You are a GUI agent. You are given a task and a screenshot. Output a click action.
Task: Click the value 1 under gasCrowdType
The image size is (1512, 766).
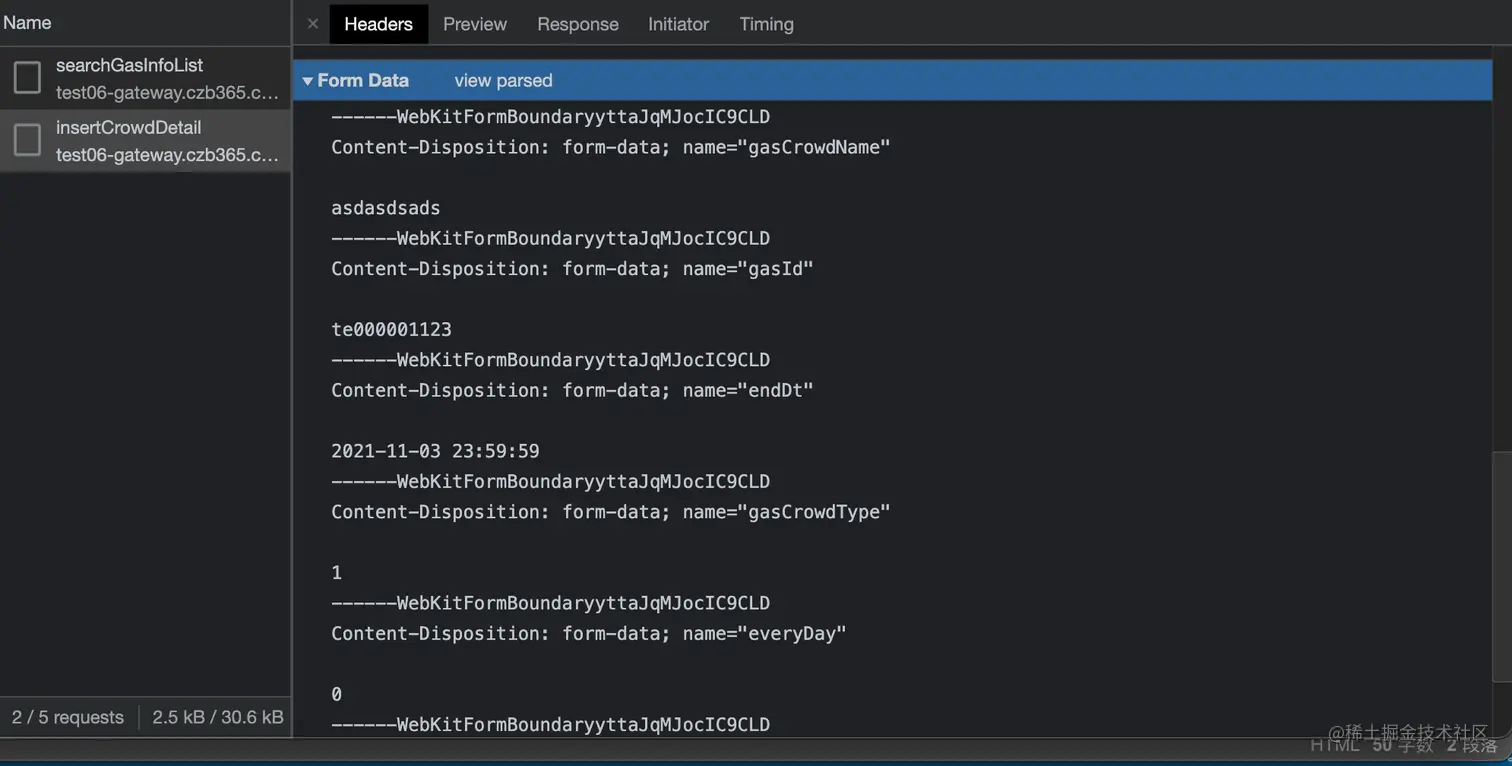click(x=337, y=573)
